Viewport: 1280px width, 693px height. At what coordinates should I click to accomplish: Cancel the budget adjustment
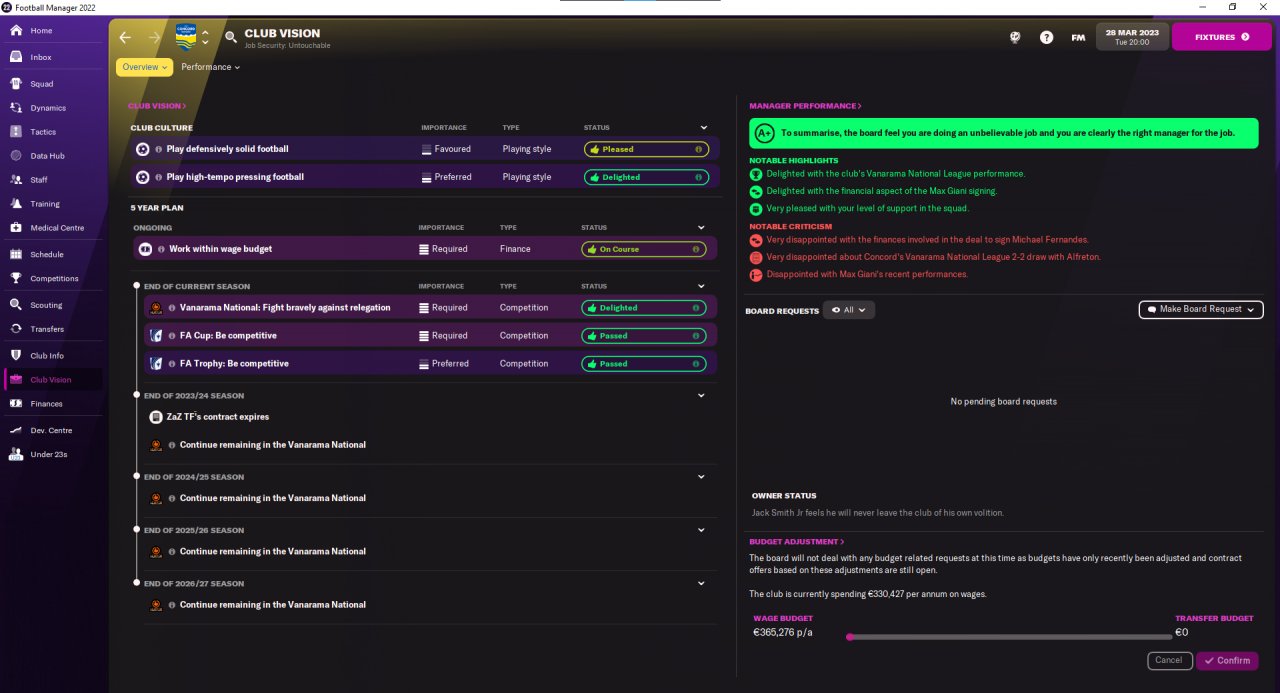1169,661
